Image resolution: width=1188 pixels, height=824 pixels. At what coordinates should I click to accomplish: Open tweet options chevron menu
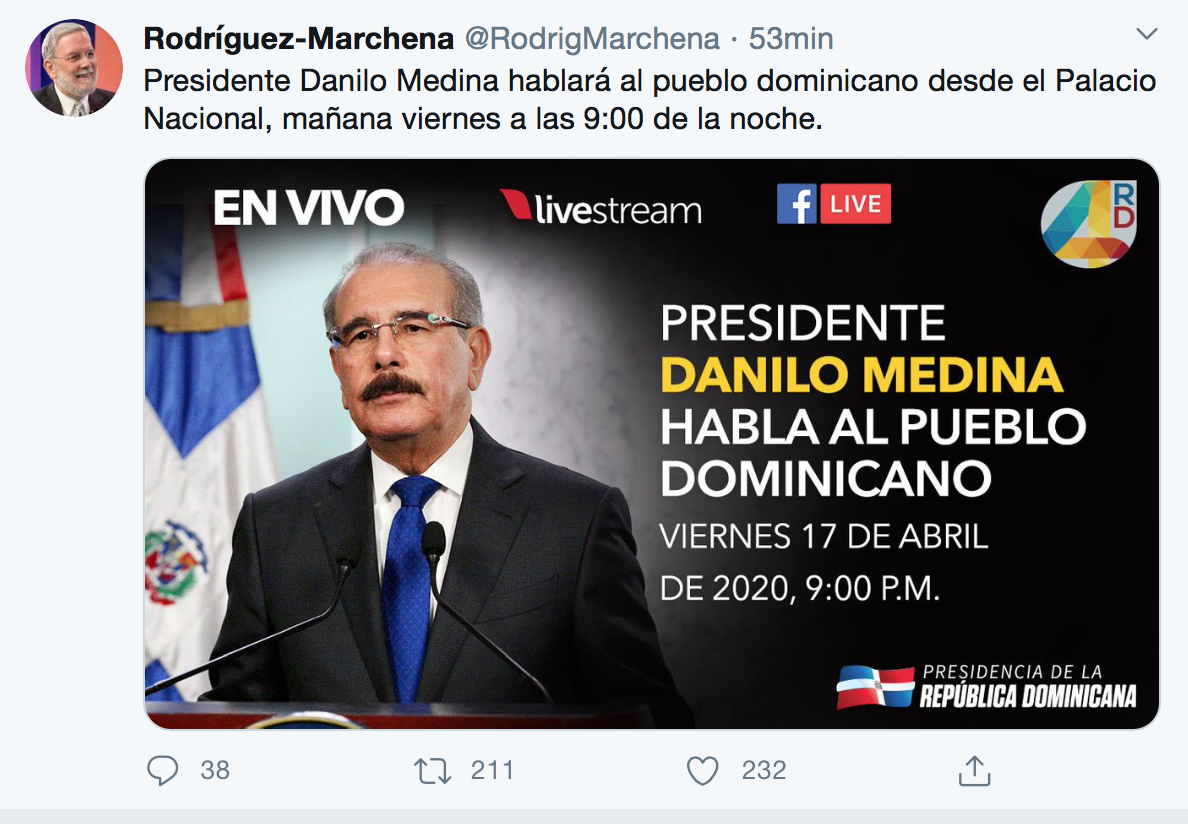[1147, 34]
